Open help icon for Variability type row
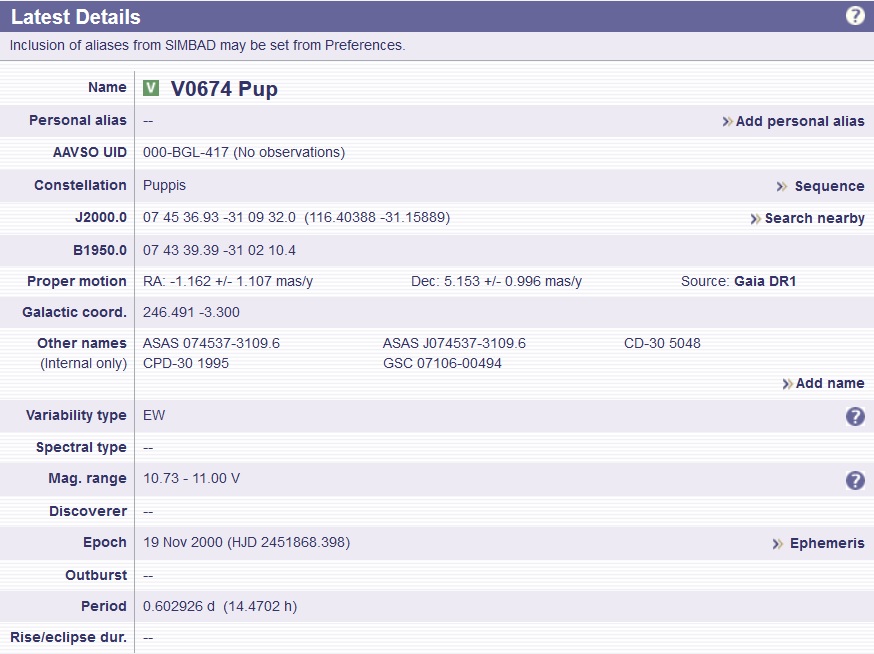 [855, 417]
